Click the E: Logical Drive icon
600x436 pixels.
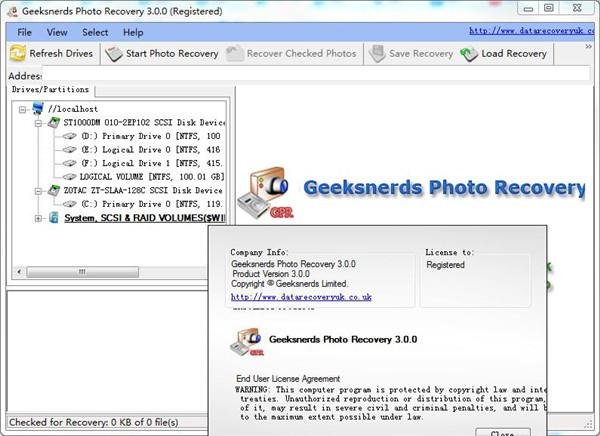(70, 149)
